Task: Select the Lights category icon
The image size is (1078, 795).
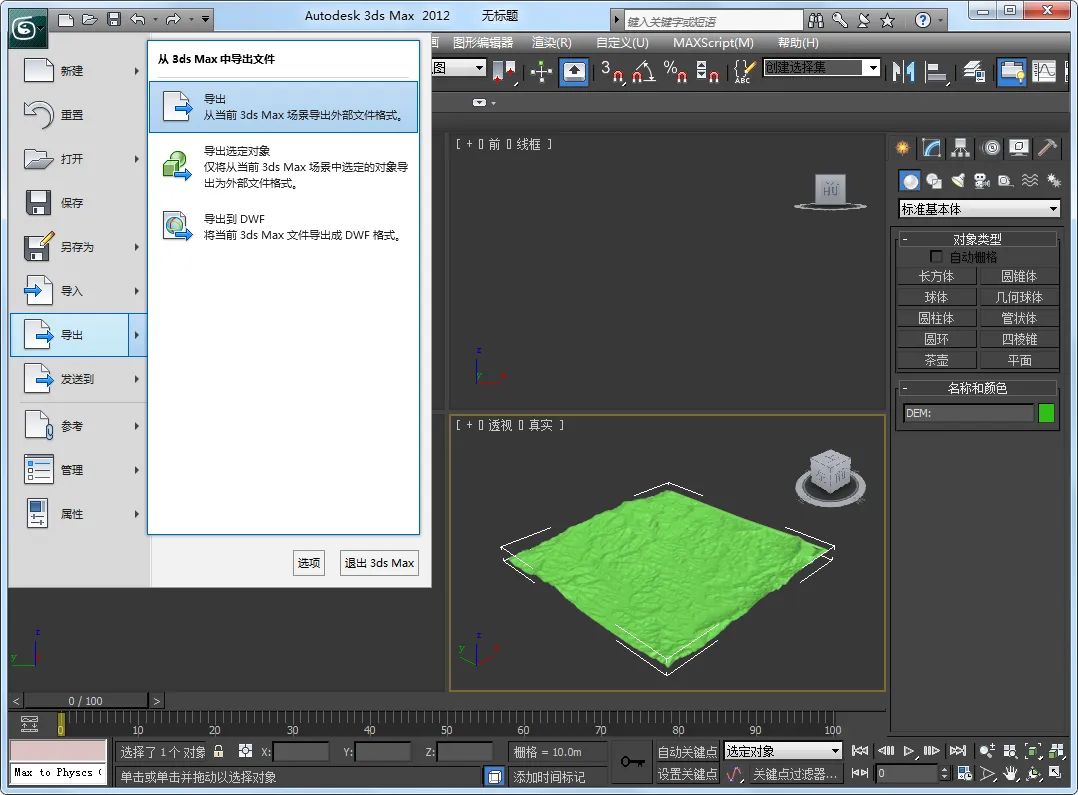Action: tap(958, 181)
